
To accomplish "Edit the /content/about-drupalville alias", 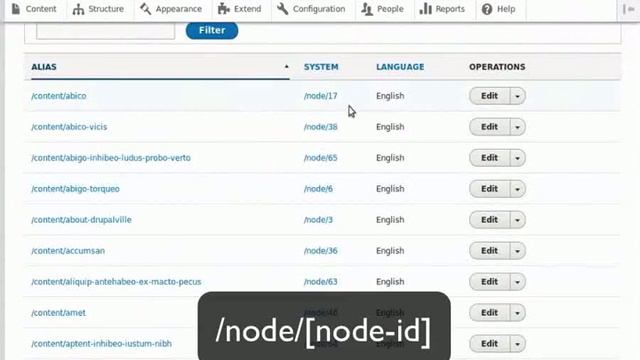I will point(489,220).
